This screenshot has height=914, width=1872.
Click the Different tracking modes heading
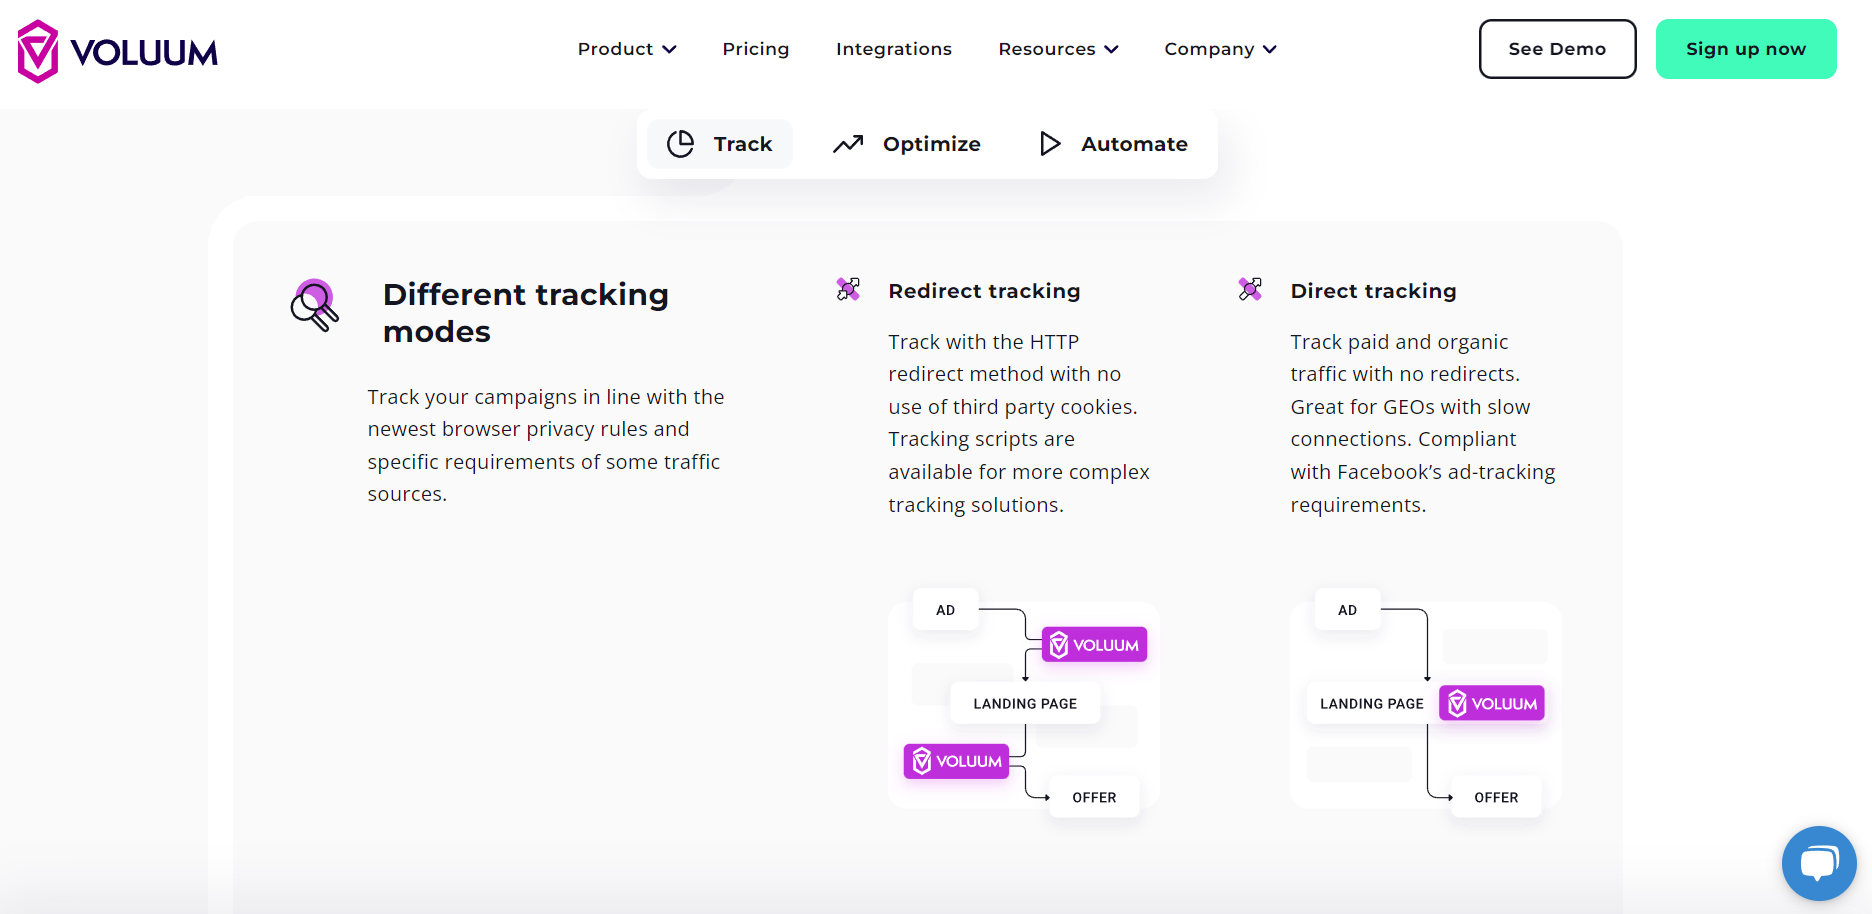click(x=526, y=313)
